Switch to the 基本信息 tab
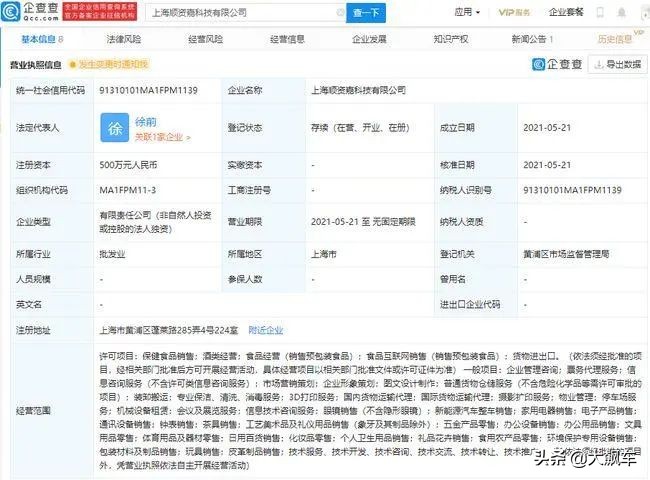The image size is (650, 480). coord(42,39)
